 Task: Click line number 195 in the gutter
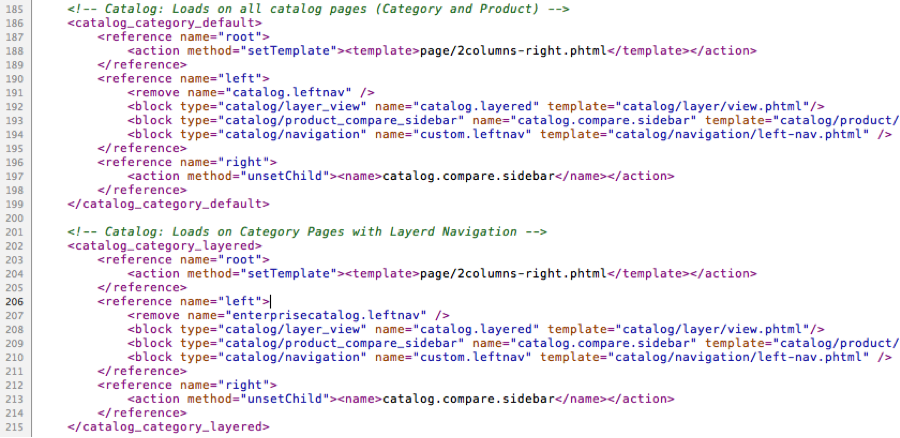tap(13, 148)
